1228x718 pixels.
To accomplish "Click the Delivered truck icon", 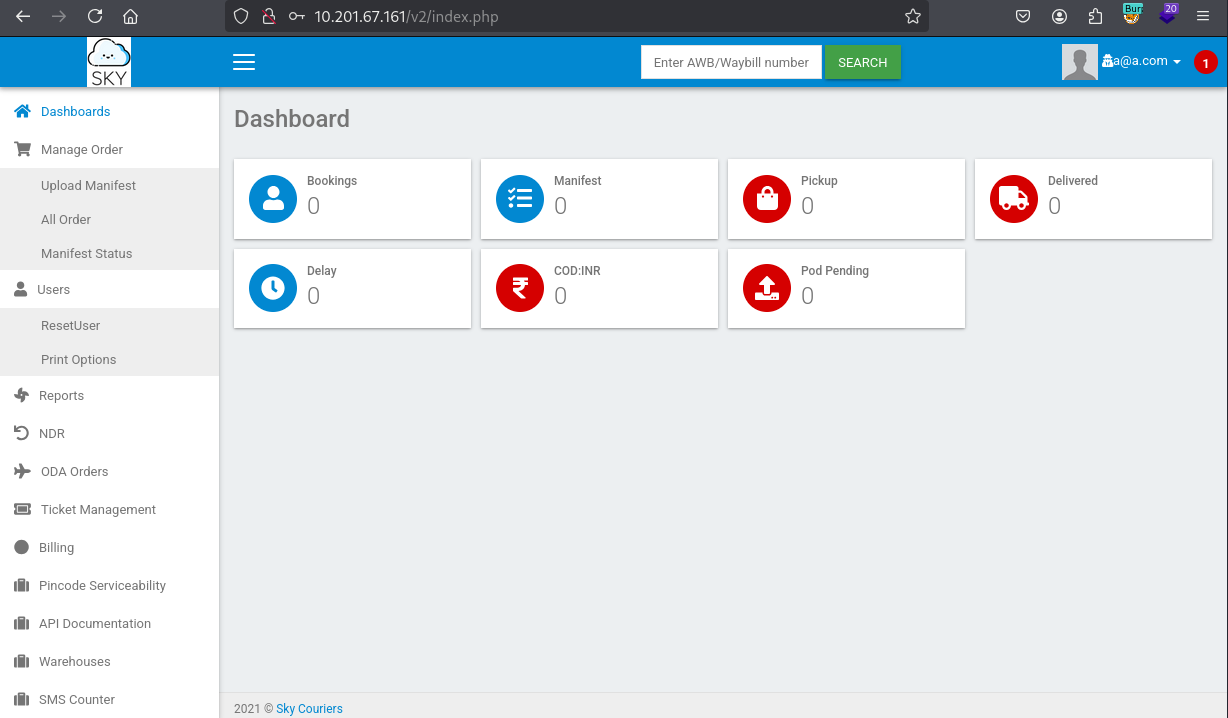I will pyautogui.click(x=1014, y=199).
